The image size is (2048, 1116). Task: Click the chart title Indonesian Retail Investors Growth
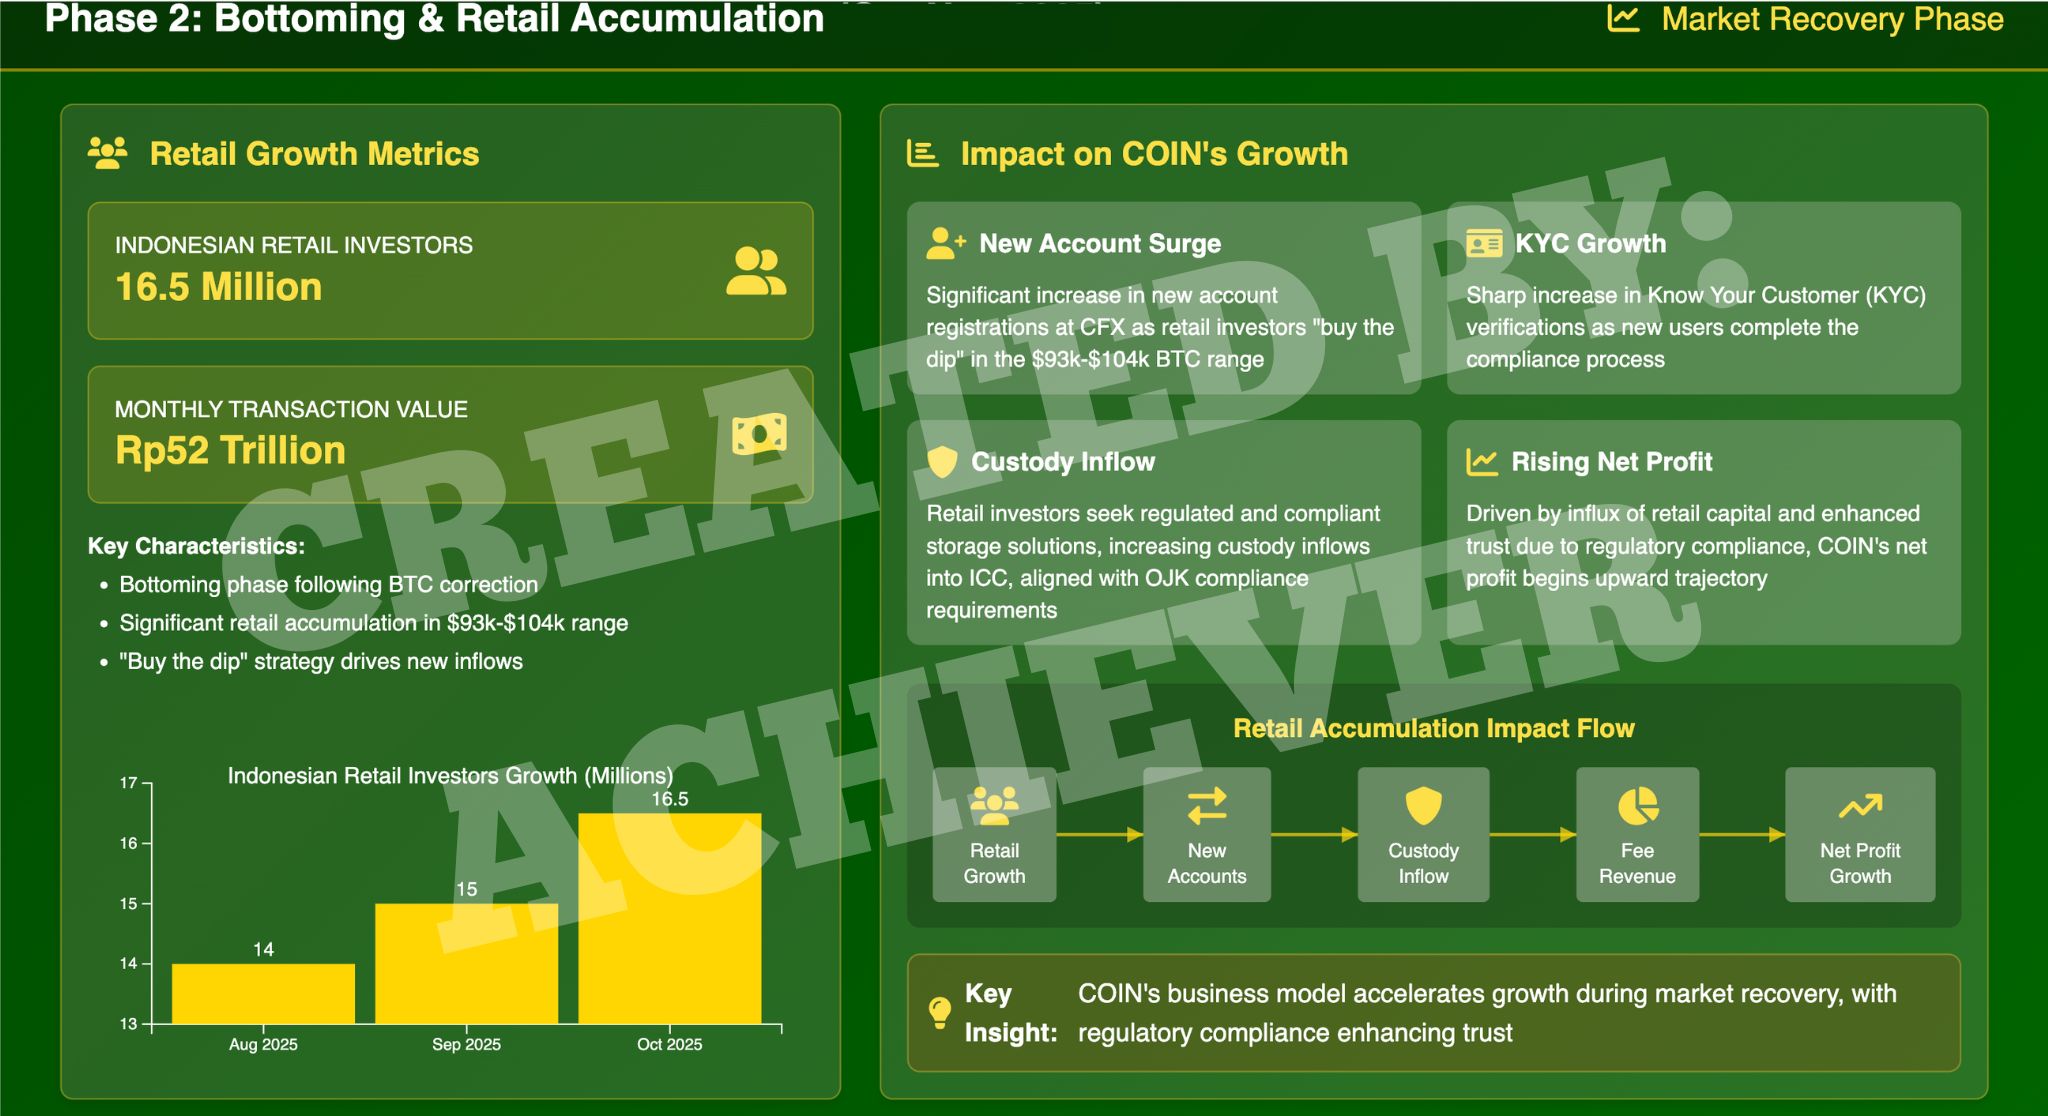point(450,775)
